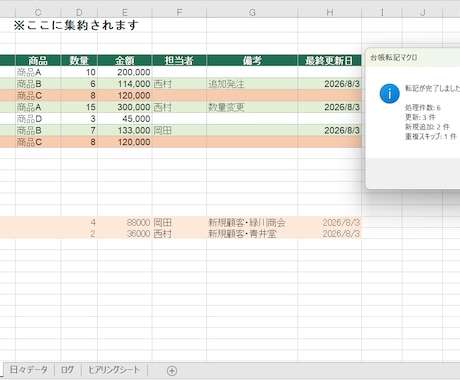Select the quantity cell showing 10

(79, 72)
